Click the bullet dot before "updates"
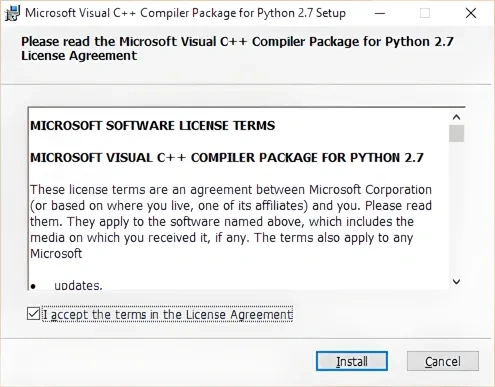495x387 pixels. 33,286
